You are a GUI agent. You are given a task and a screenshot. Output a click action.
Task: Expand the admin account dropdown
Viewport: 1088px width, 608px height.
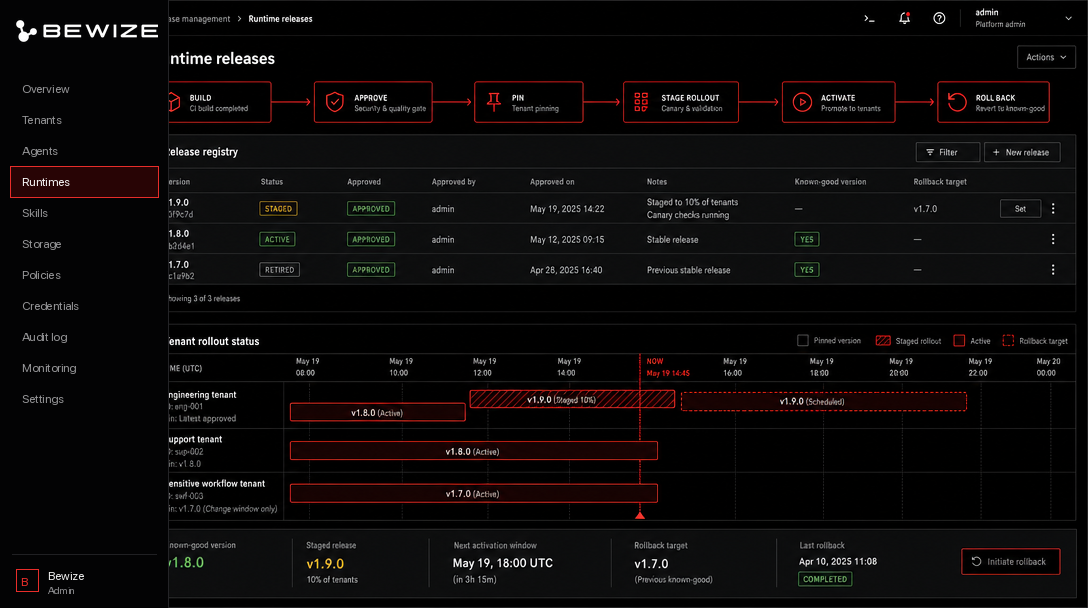click(x=1068, y=19)
